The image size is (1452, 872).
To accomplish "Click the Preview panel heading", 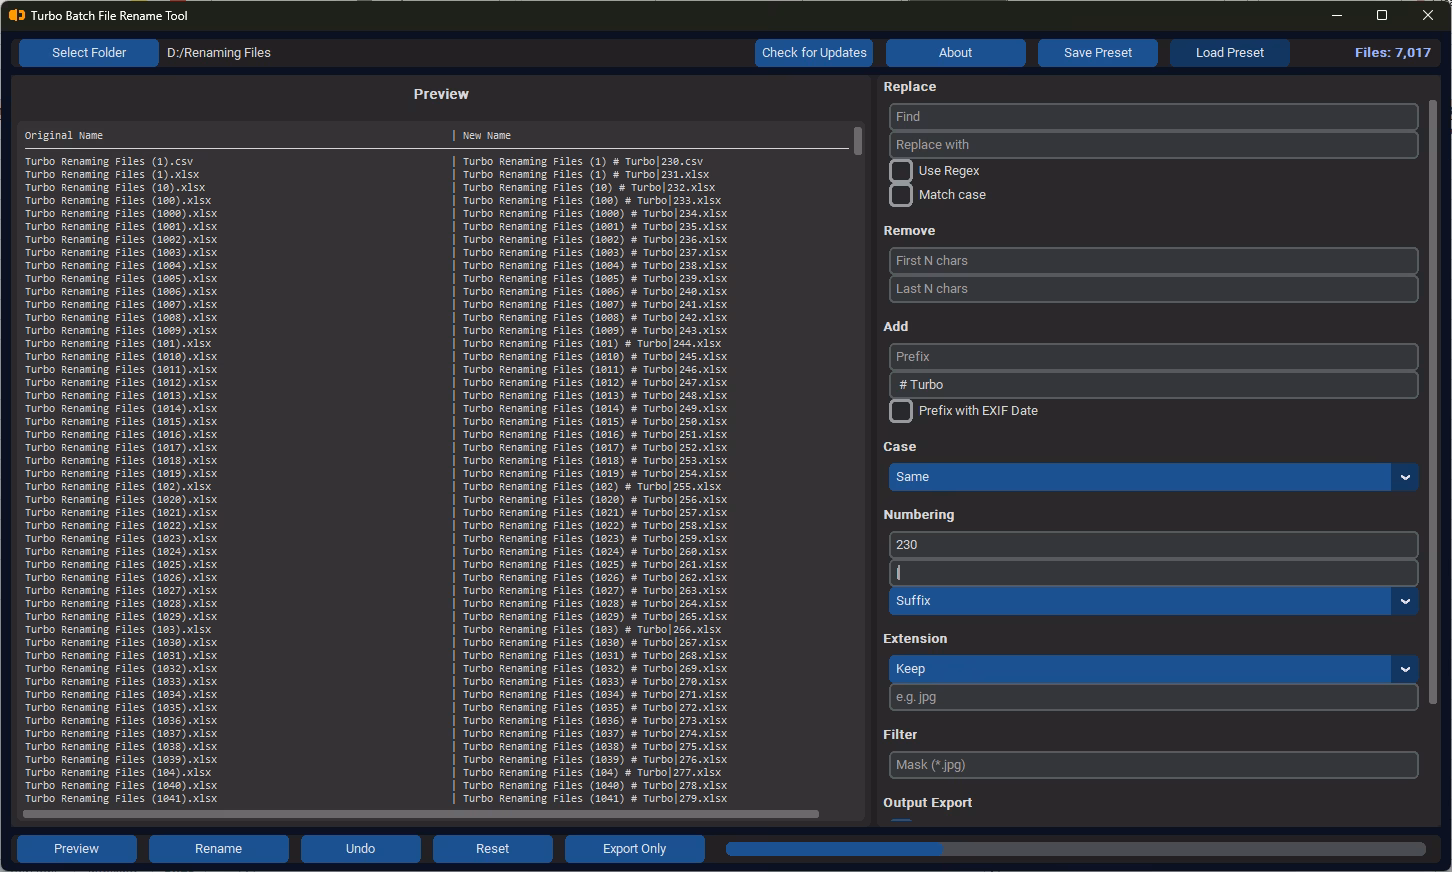I will [x=441, y=94].
